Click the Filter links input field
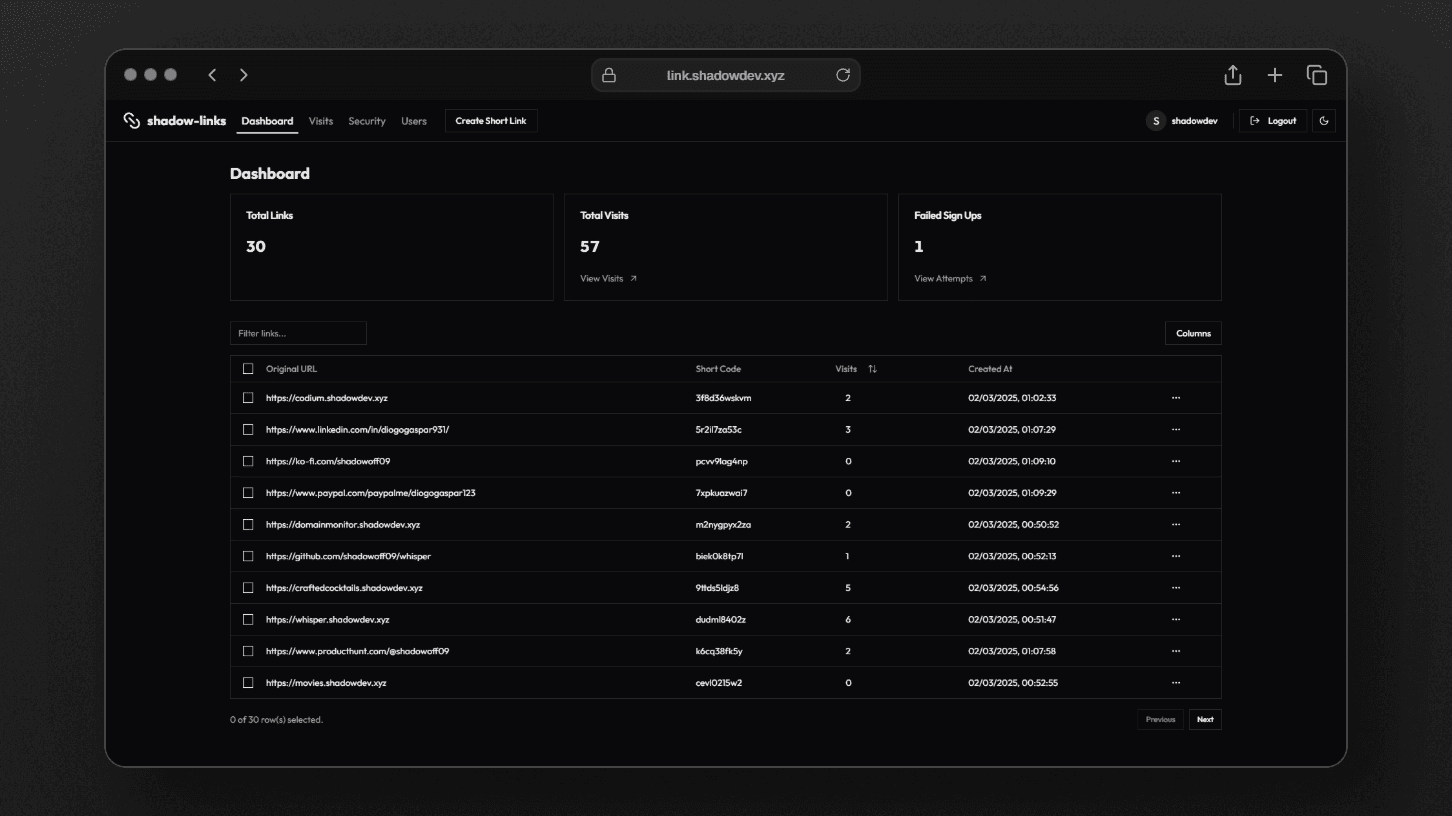Viewport: 1452px width, 816px height. point(298,333)
